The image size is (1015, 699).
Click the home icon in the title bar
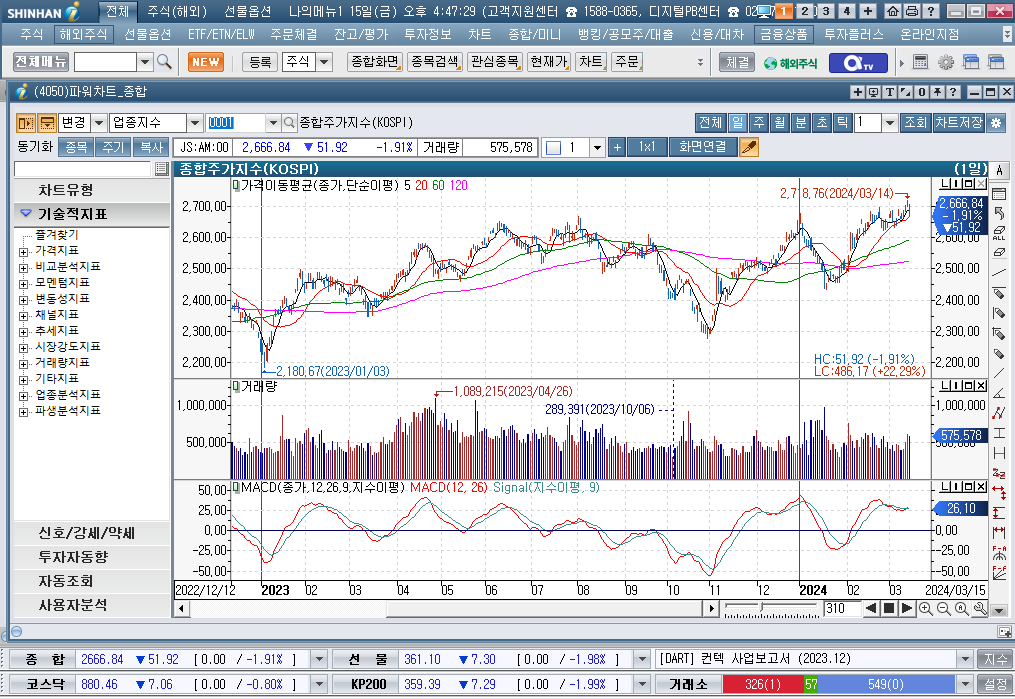(893, 11)
